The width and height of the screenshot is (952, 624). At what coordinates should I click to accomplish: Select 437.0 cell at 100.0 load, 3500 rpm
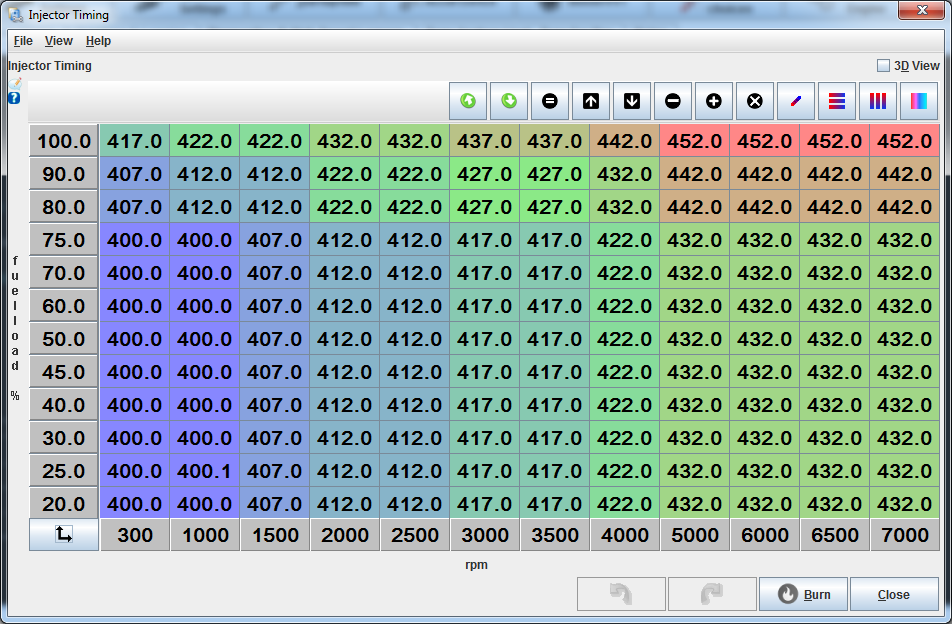554,141
